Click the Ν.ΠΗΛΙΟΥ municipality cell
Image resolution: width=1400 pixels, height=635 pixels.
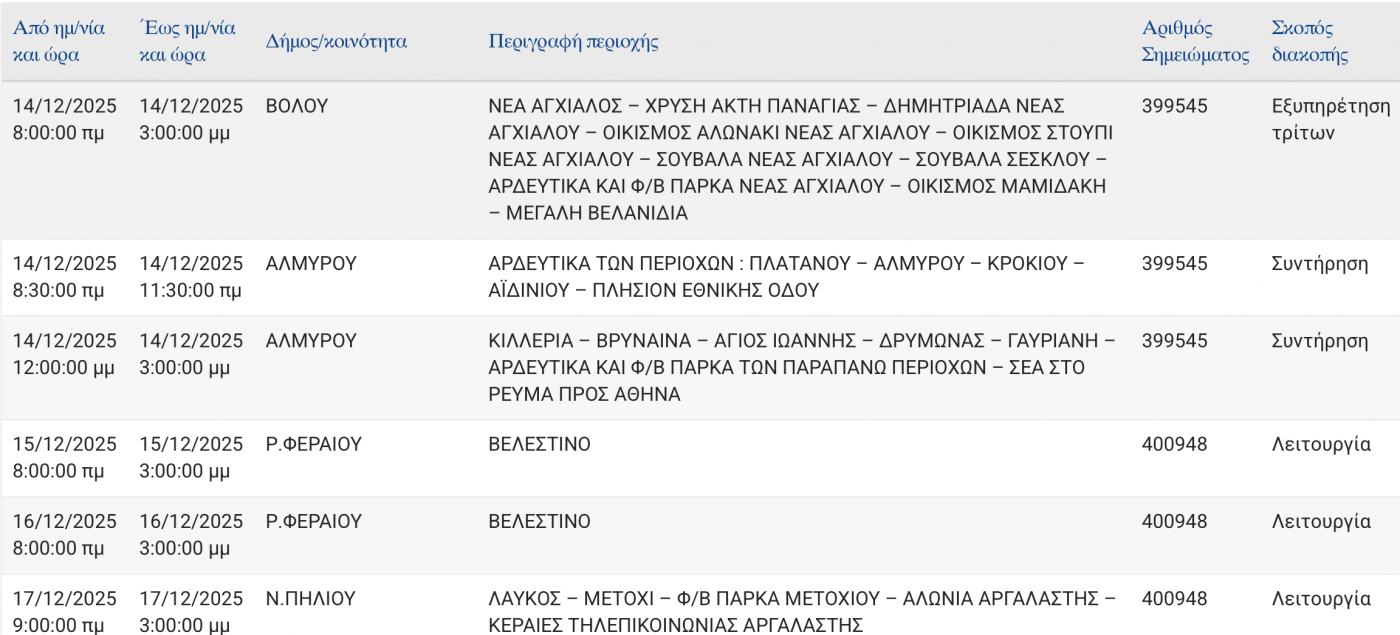click(x=310, y=599)
